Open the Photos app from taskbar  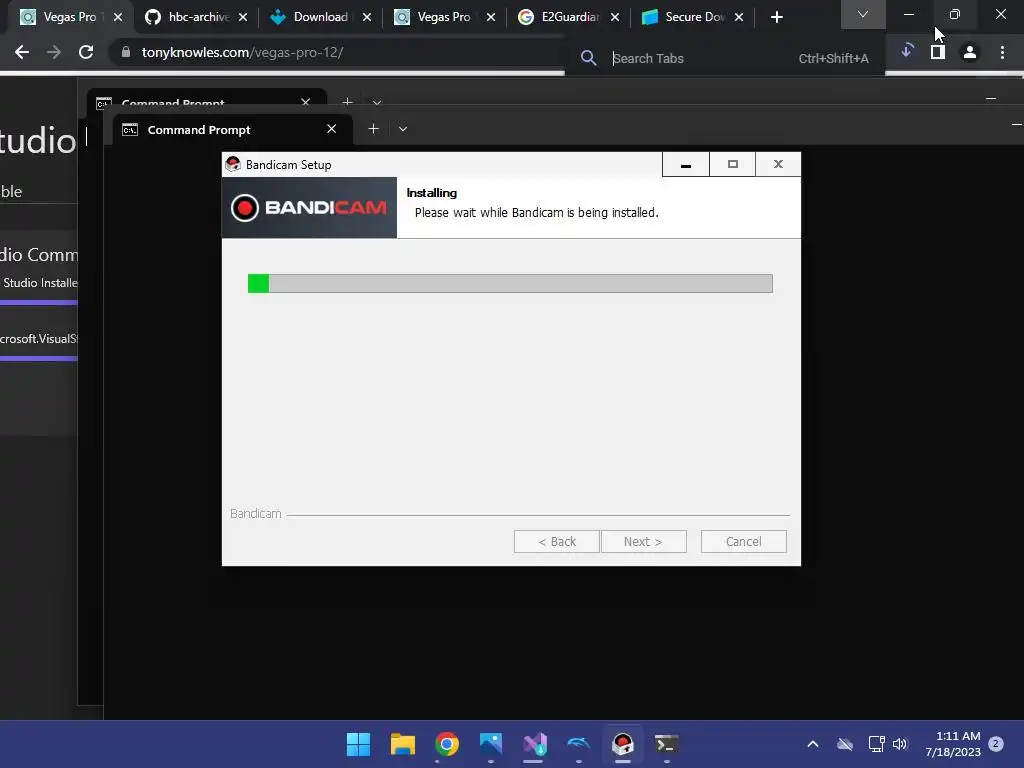[x=490, y=744]
